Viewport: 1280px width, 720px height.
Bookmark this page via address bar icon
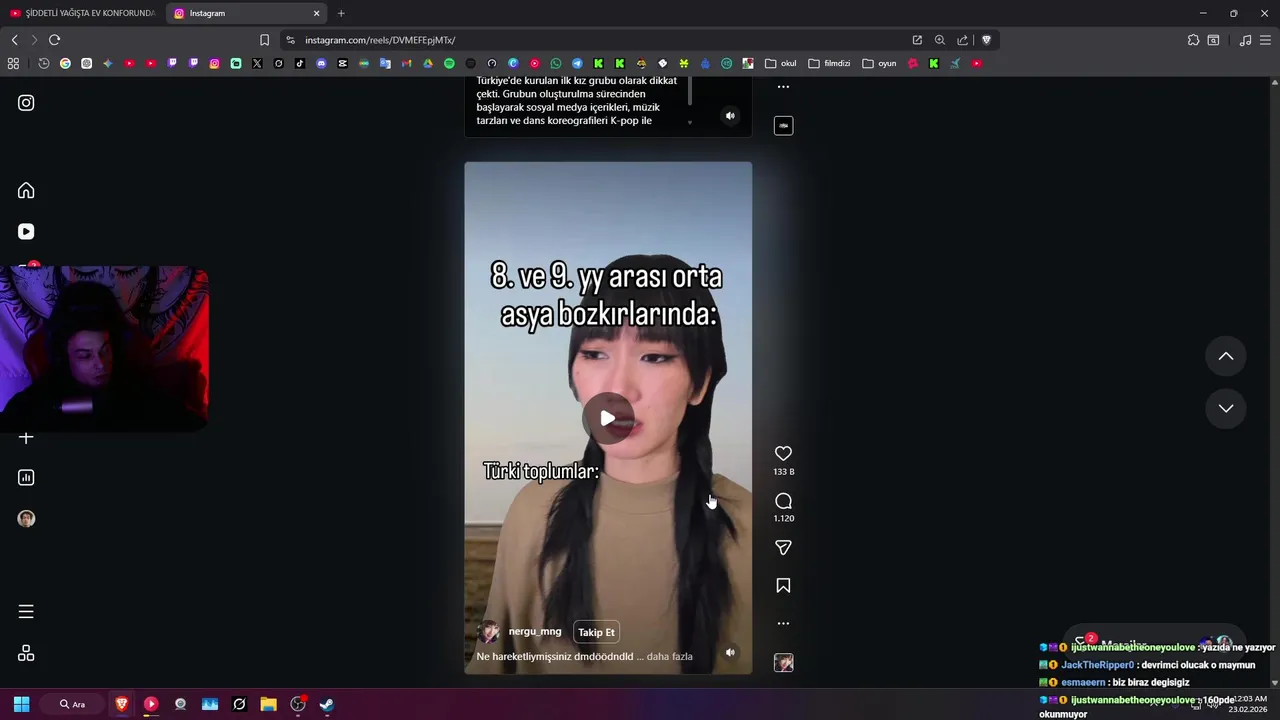click(264, 40)
